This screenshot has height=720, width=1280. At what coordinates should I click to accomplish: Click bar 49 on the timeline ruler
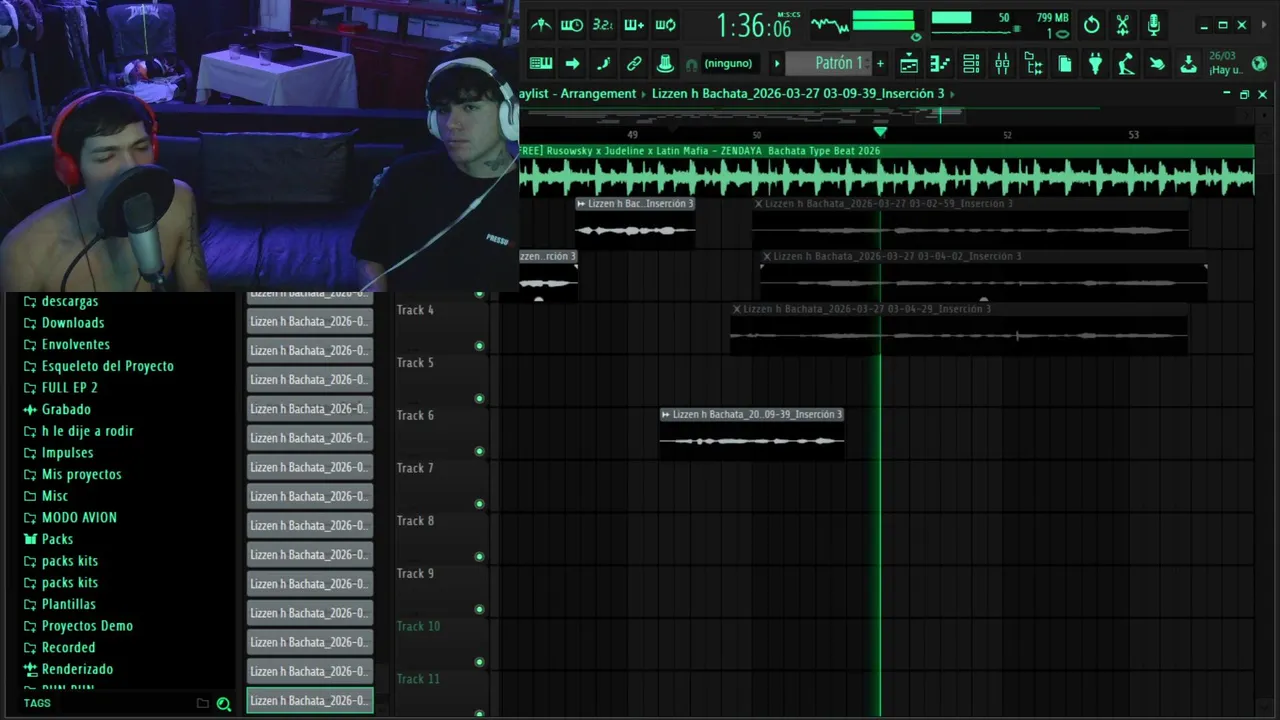pyautogui.click(x=632, y=135)
